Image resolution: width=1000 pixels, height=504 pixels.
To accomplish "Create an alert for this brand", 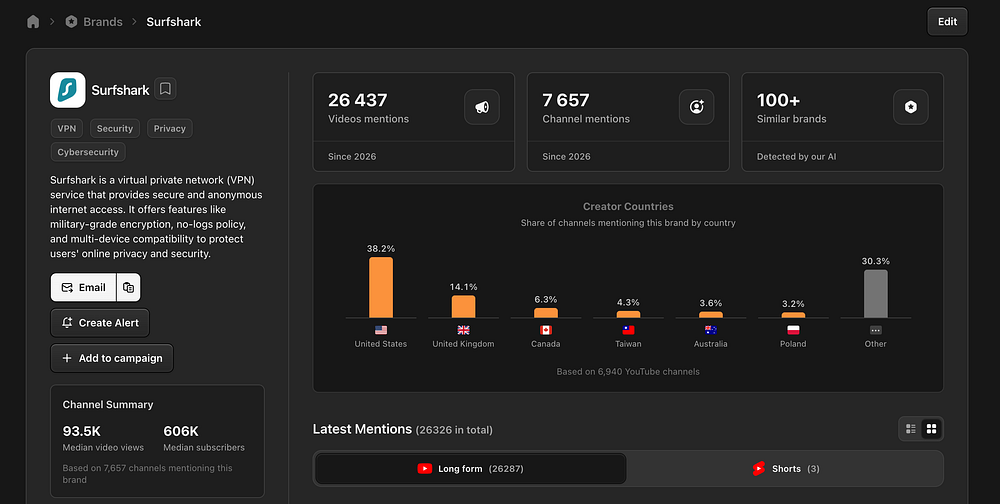I will [x=100, y=323].
